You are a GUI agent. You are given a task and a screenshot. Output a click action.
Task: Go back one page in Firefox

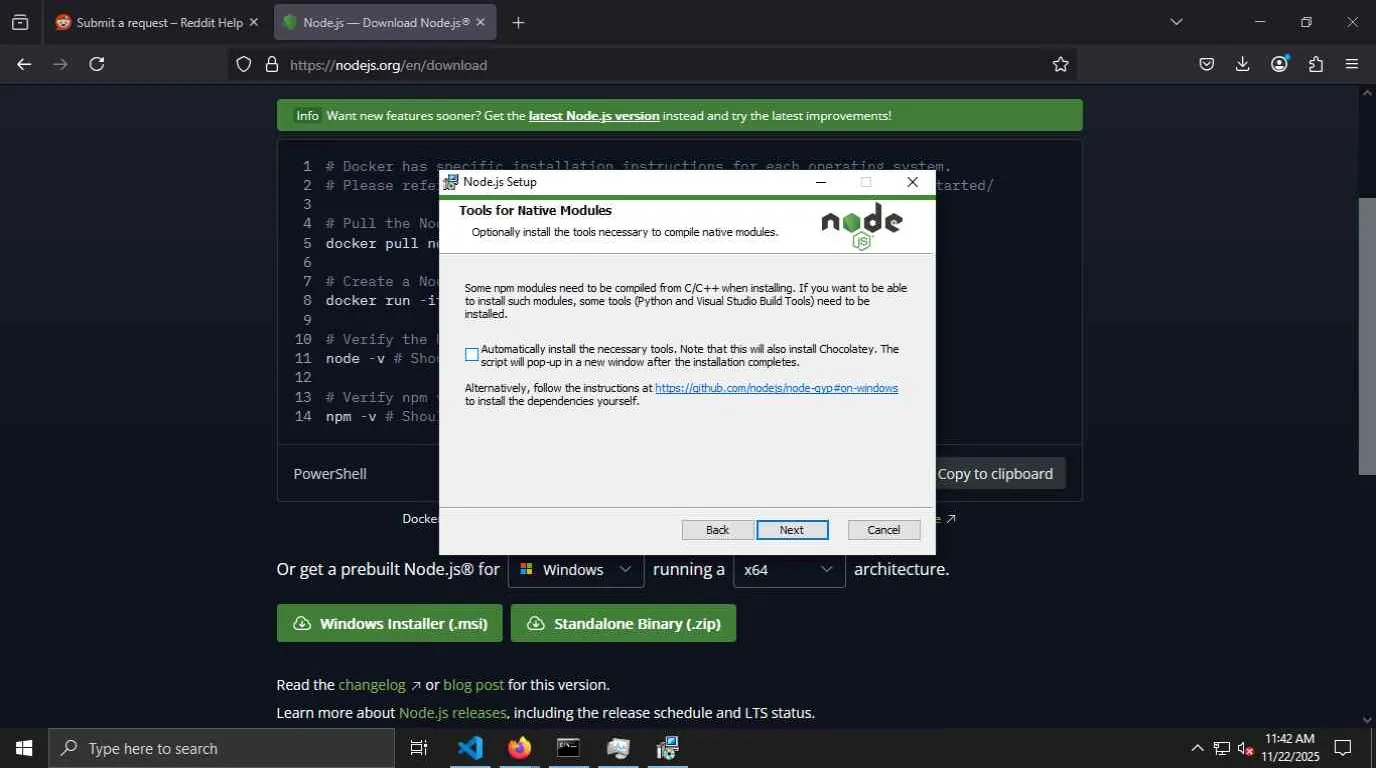(x=24, y=64)
